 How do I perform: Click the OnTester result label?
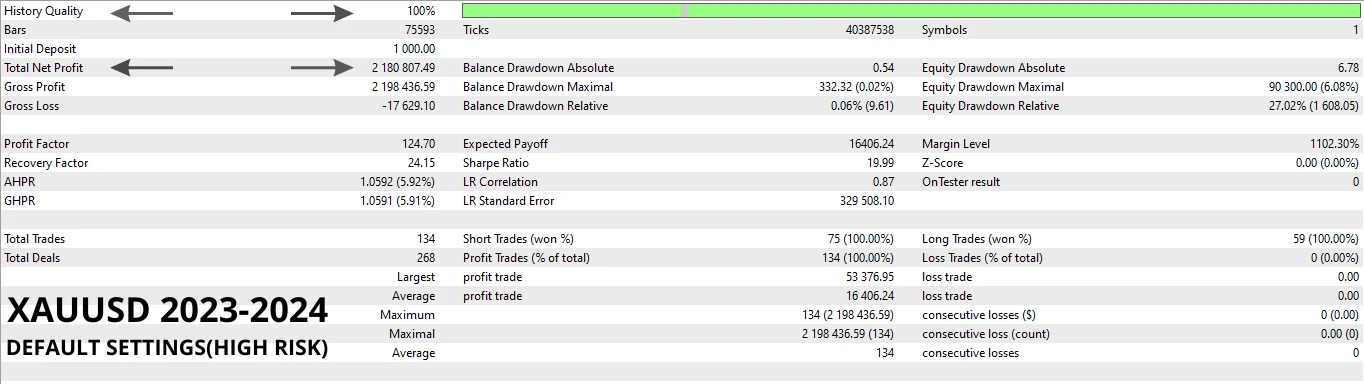click(x=961, y=182)
